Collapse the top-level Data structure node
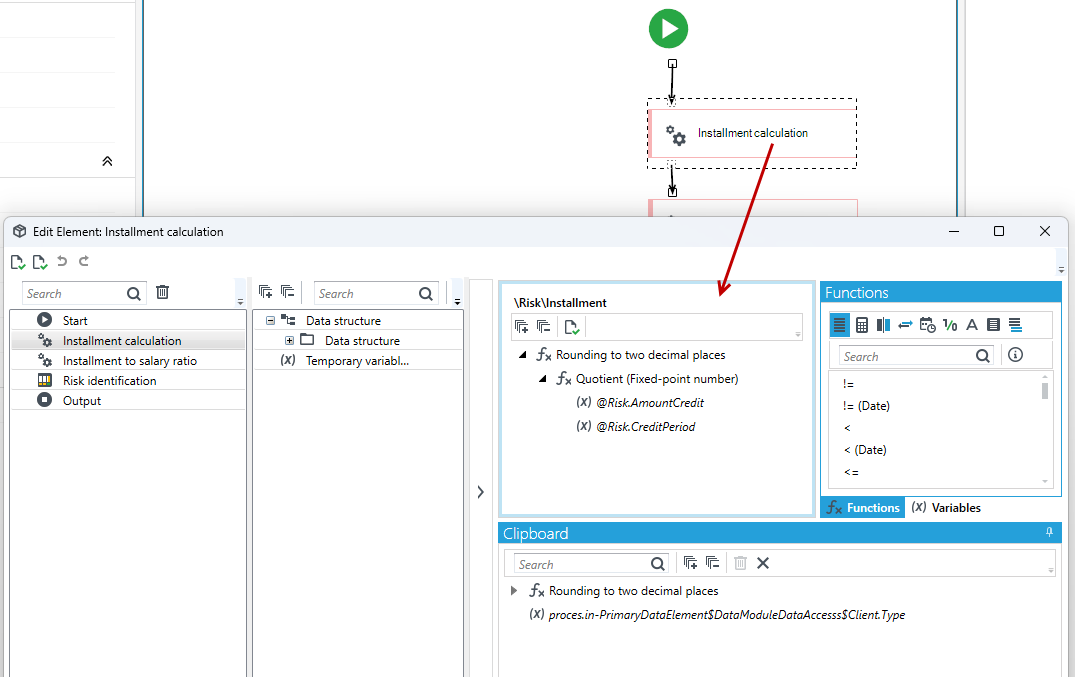Image resolution: width=1075 pixels, height=677 pixels. (271, 320)
